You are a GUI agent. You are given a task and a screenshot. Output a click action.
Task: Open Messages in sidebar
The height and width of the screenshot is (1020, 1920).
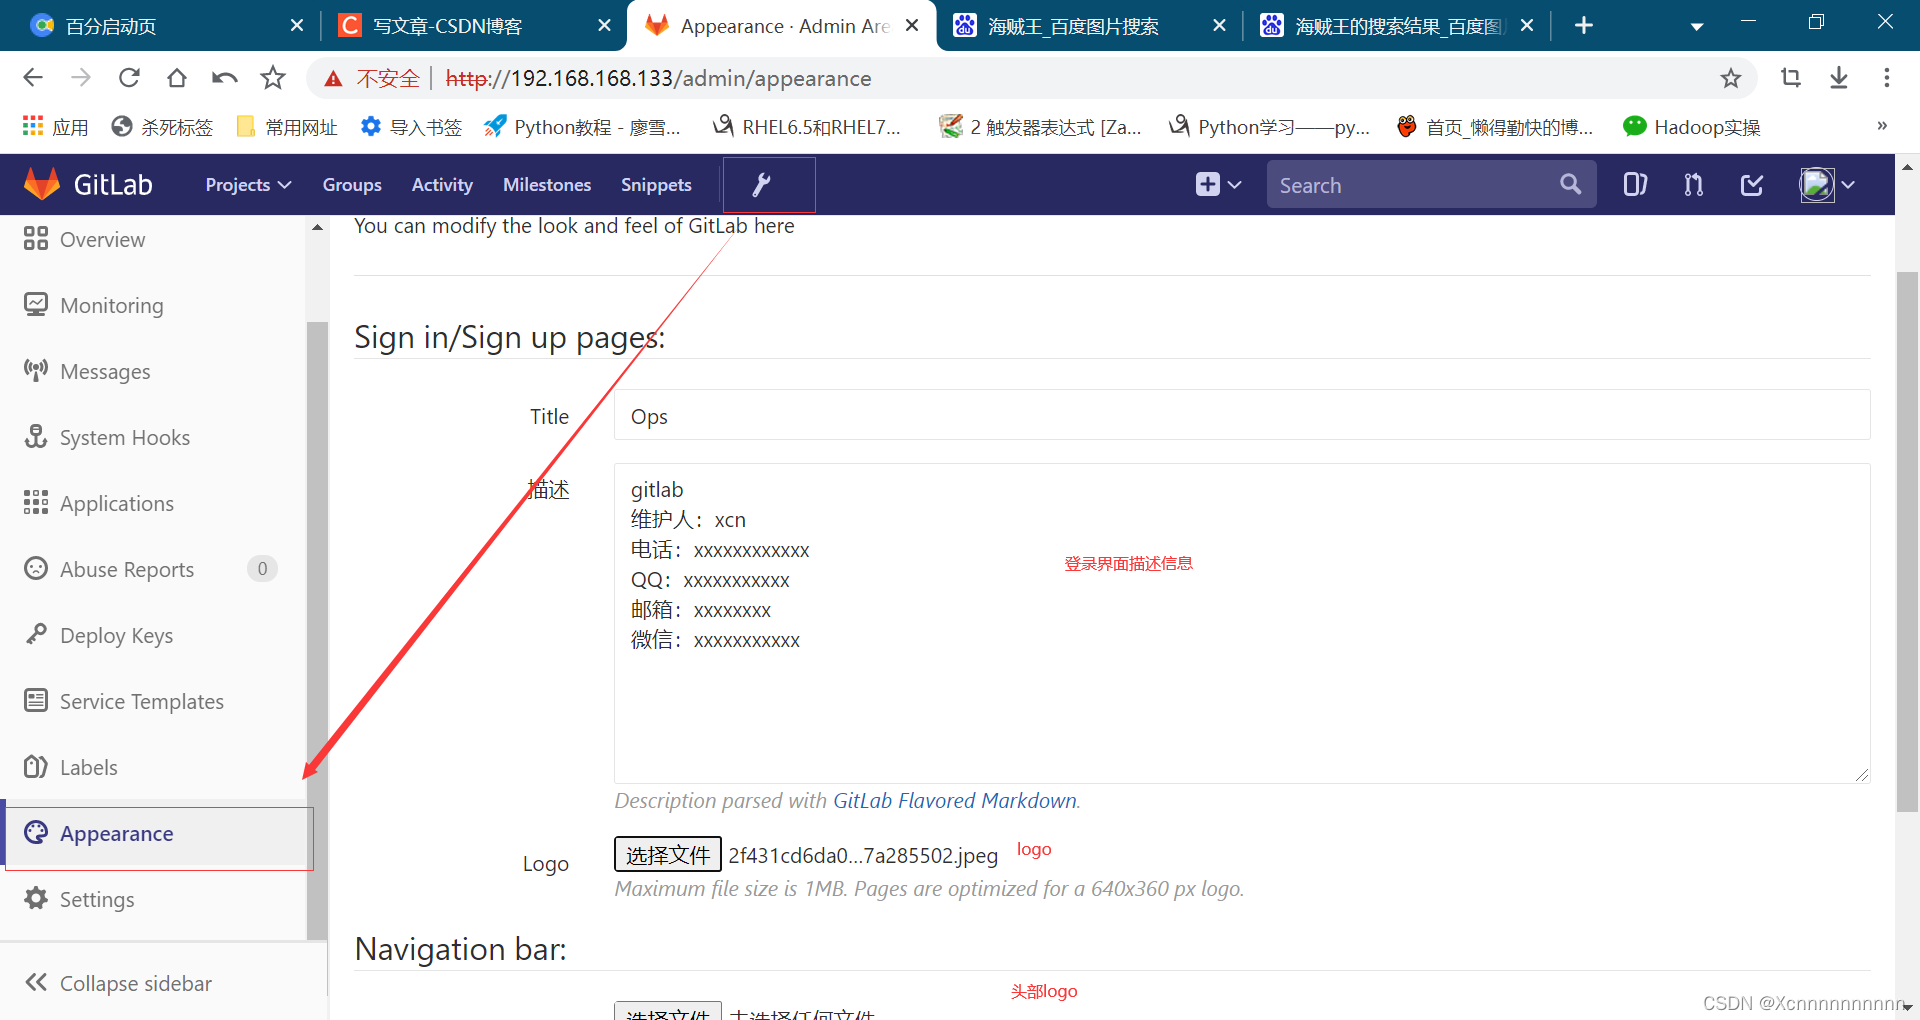coord(87,371)
